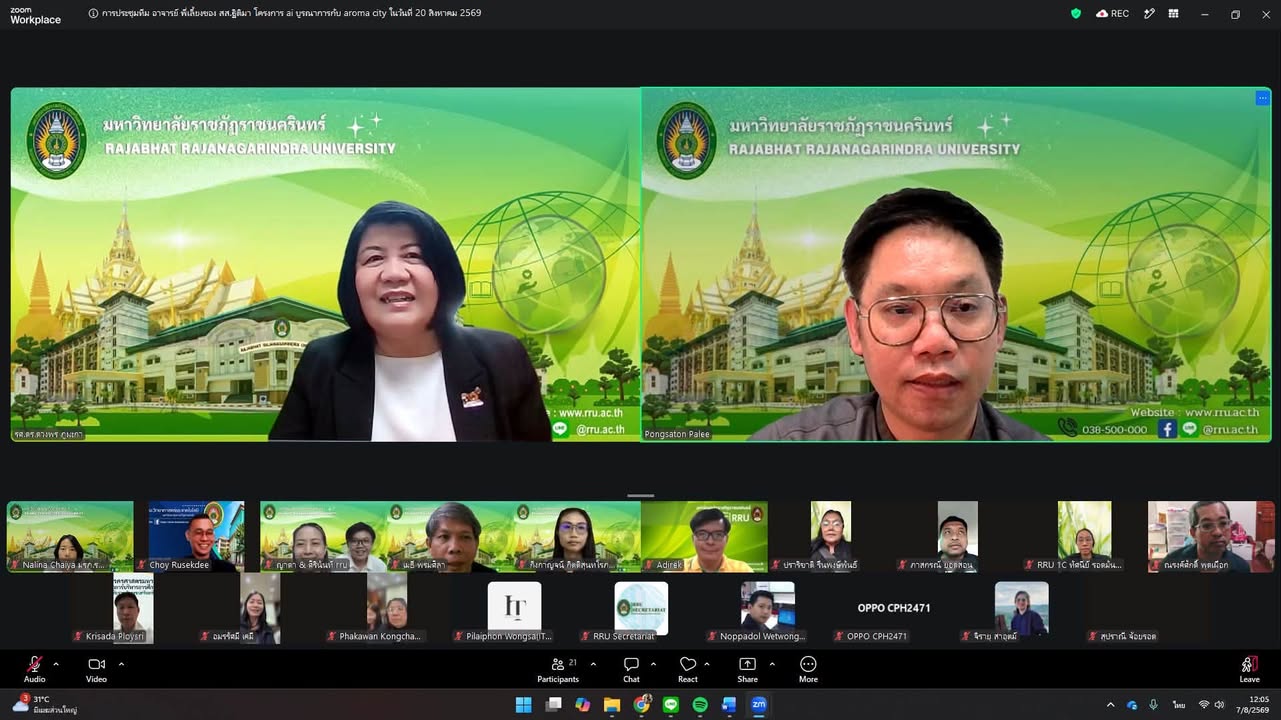1281x720 pixels.
Task: Select Noppadol Wetwong's video thumbnail
Action: (x=768, y=608)
